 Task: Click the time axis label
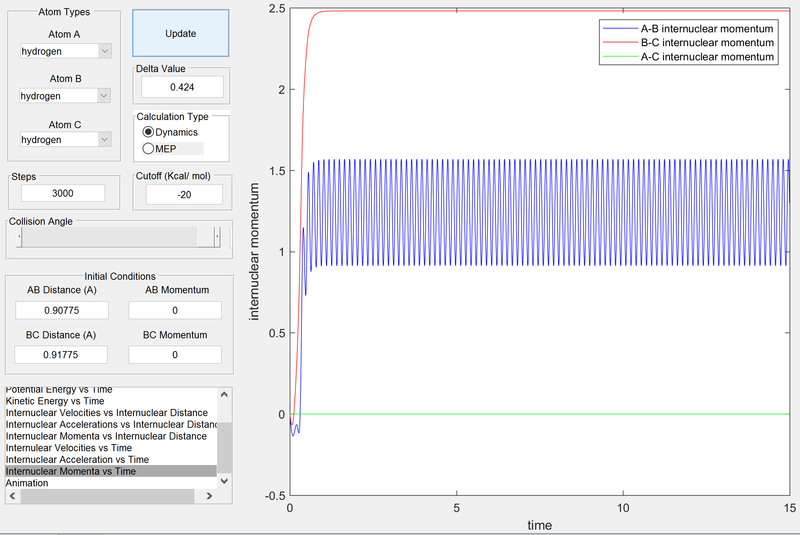(539, 525)
